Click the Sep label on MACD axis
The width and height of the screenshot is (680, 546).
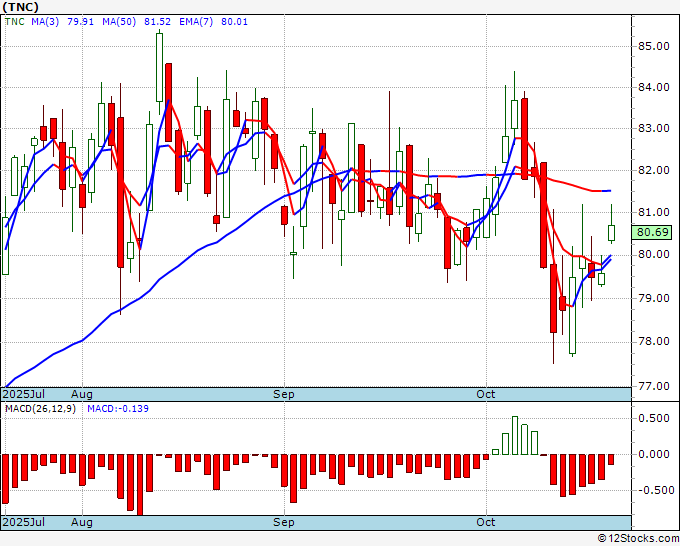284,522
